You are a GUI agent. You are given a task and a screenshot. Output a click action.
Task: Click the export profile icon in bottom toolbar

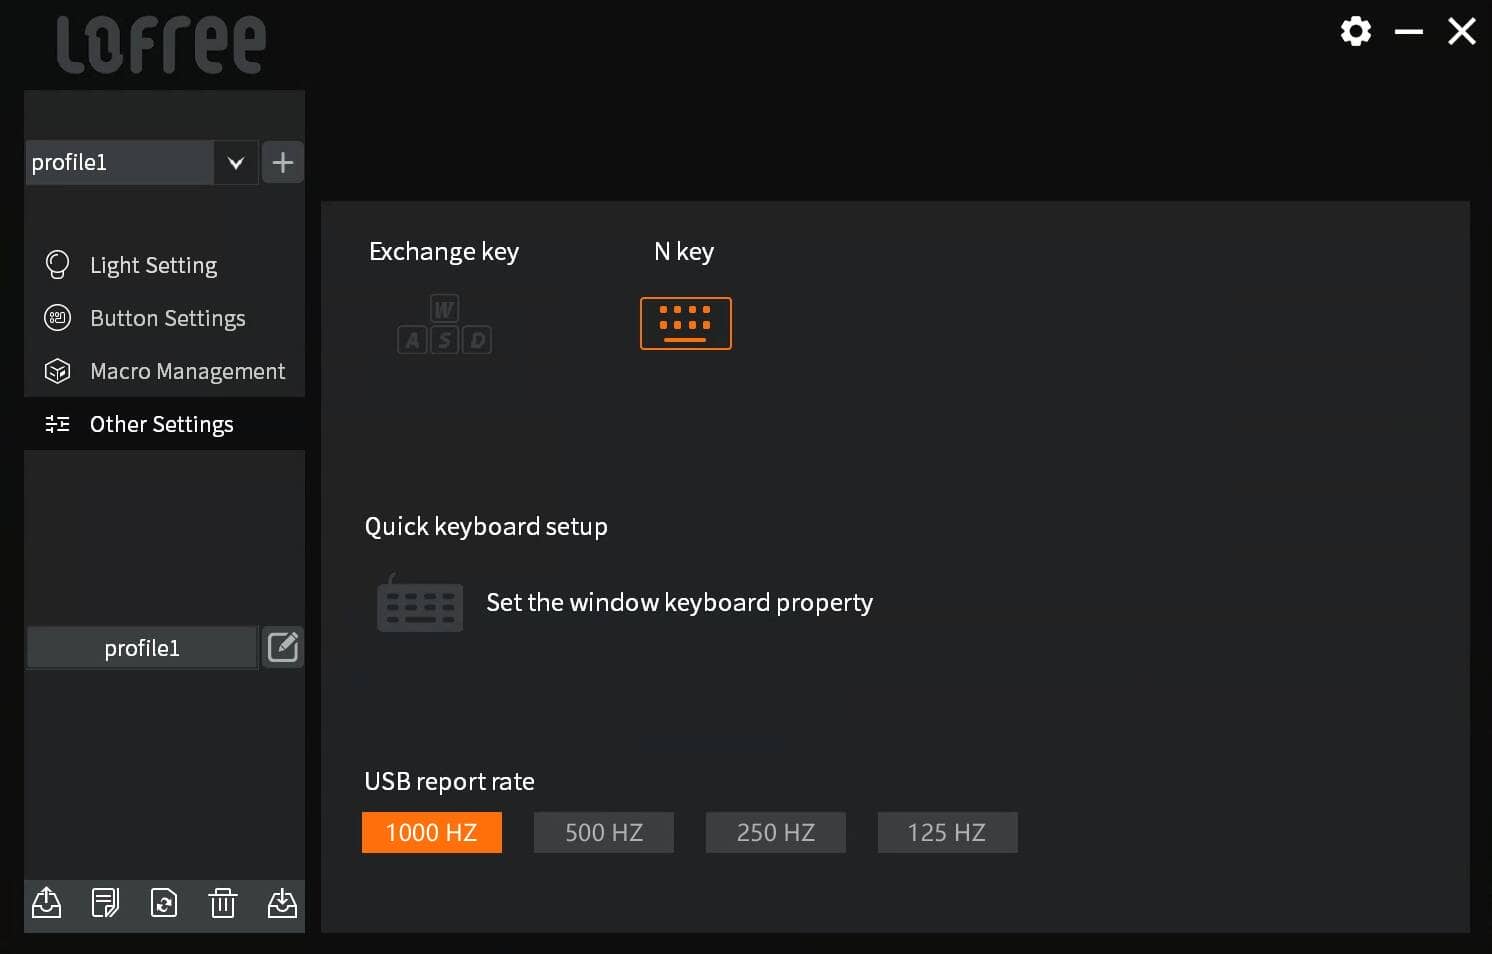[x=47, y=903]
